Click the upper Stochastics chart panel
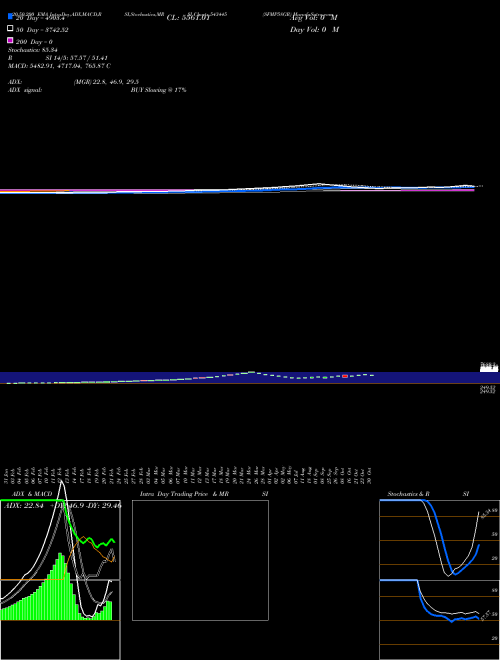This screenshot has height=660, width=500. (440, 539)
